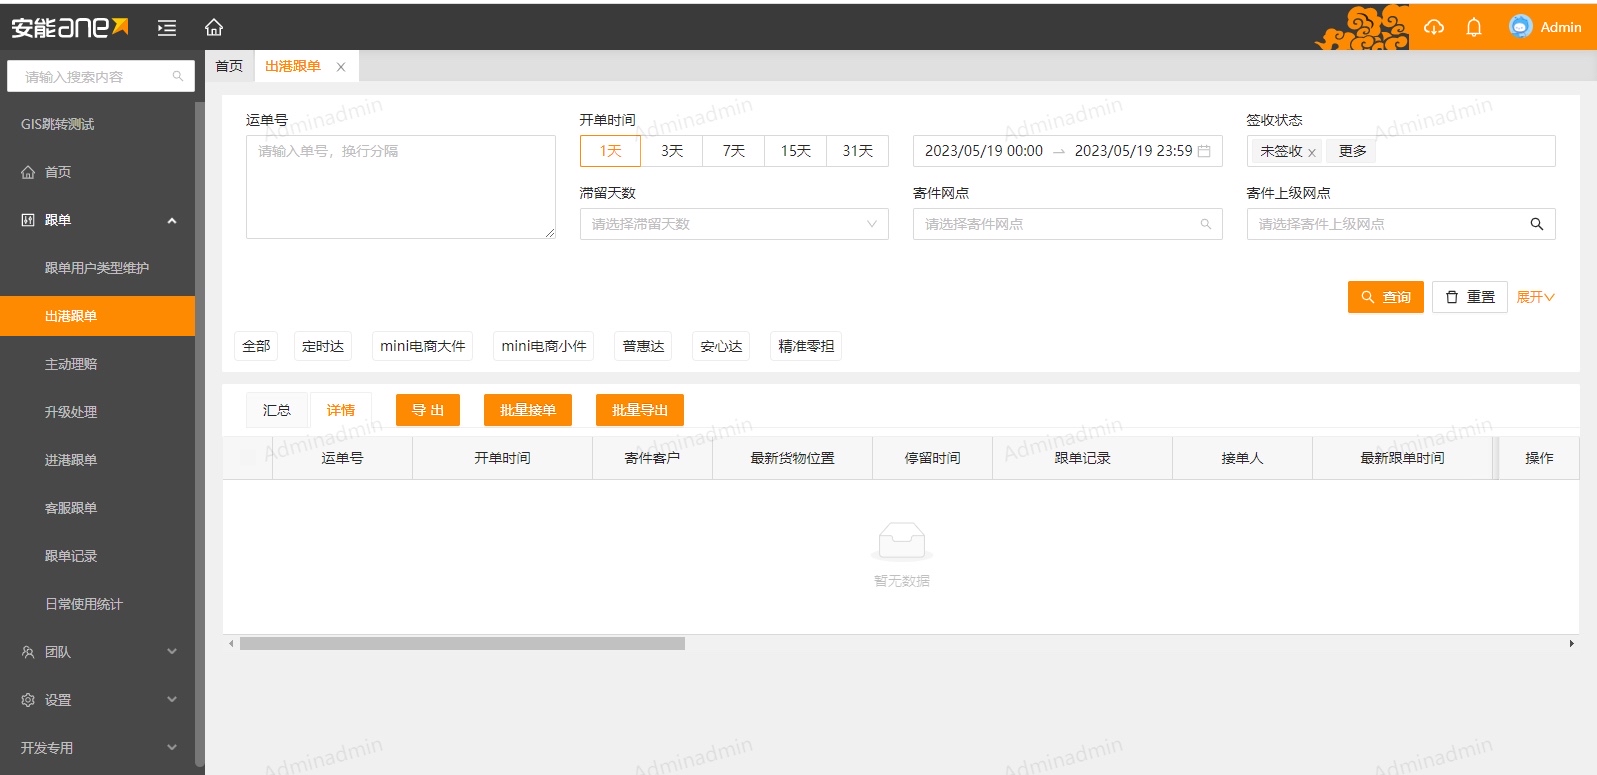Click search icon in 寄件网点 field
1597x775 pixels.
[x=1206, y=224]
